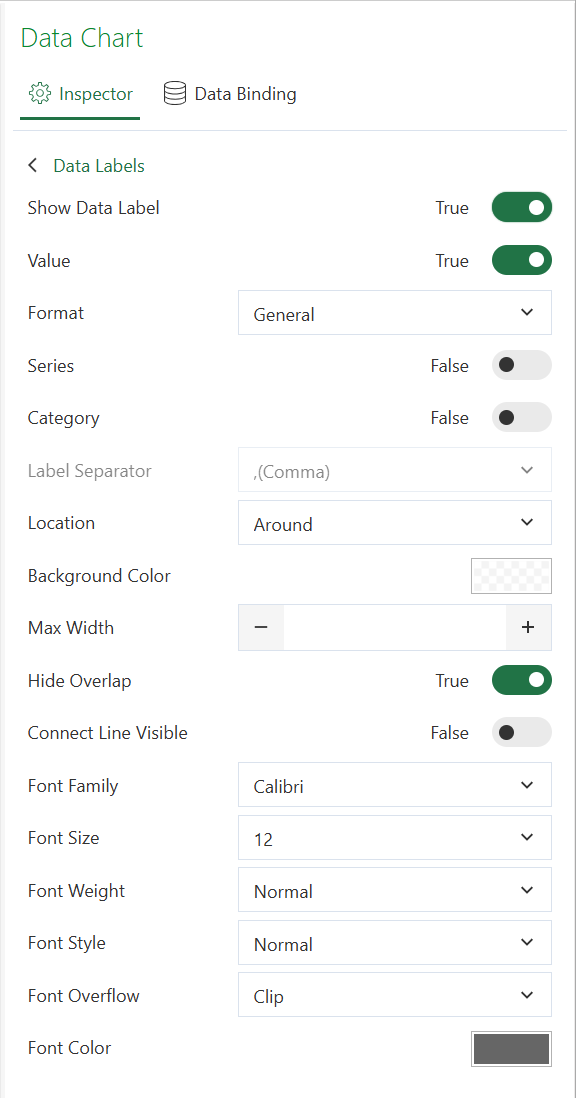Enable the Series toggle
This screenshot has width=576, height=1098.
[521, 365]
